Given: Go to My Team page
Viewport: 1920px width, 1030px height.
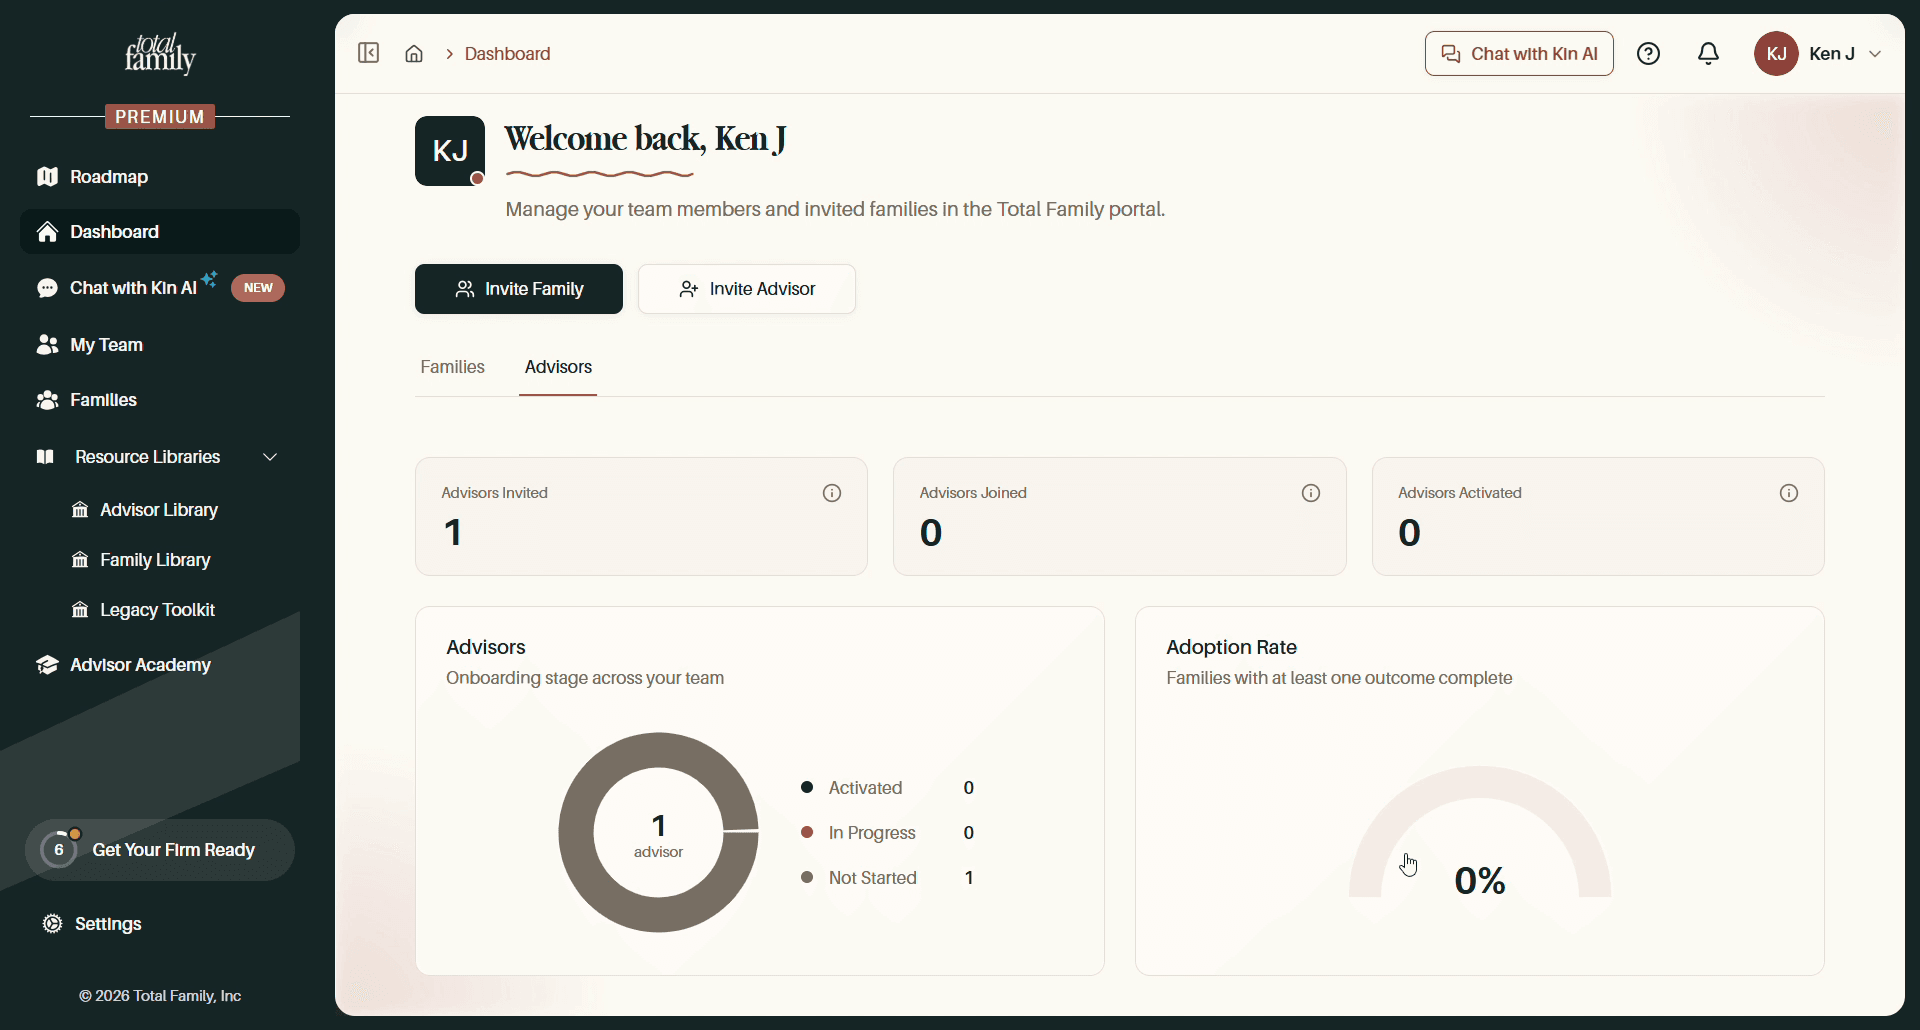Looking at the screenshot, I should pos(160,345).
